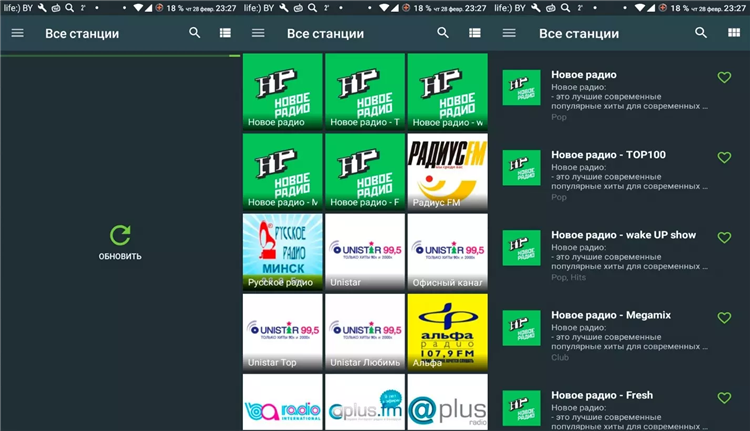Screen dimensions: 750x431
Task: Open Офисный канал tile
Action: (x=448, y=252)
